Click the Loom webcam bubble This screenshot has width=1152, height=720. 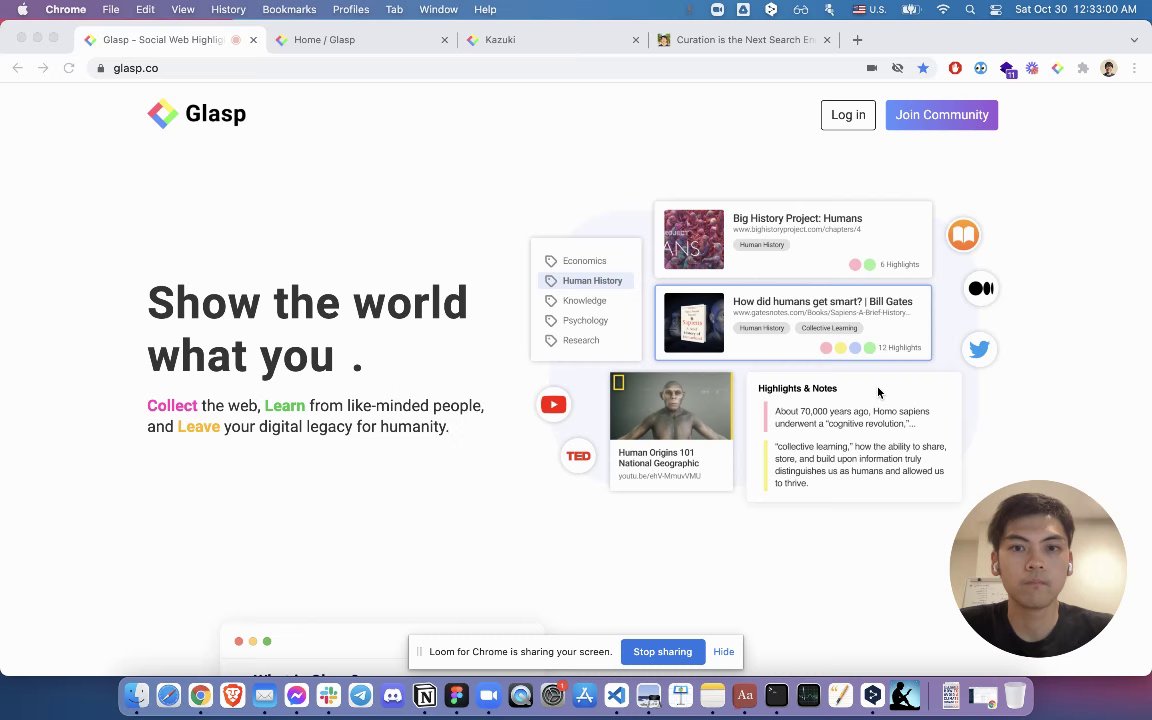pyautogui.click(x=1037, y=569)
